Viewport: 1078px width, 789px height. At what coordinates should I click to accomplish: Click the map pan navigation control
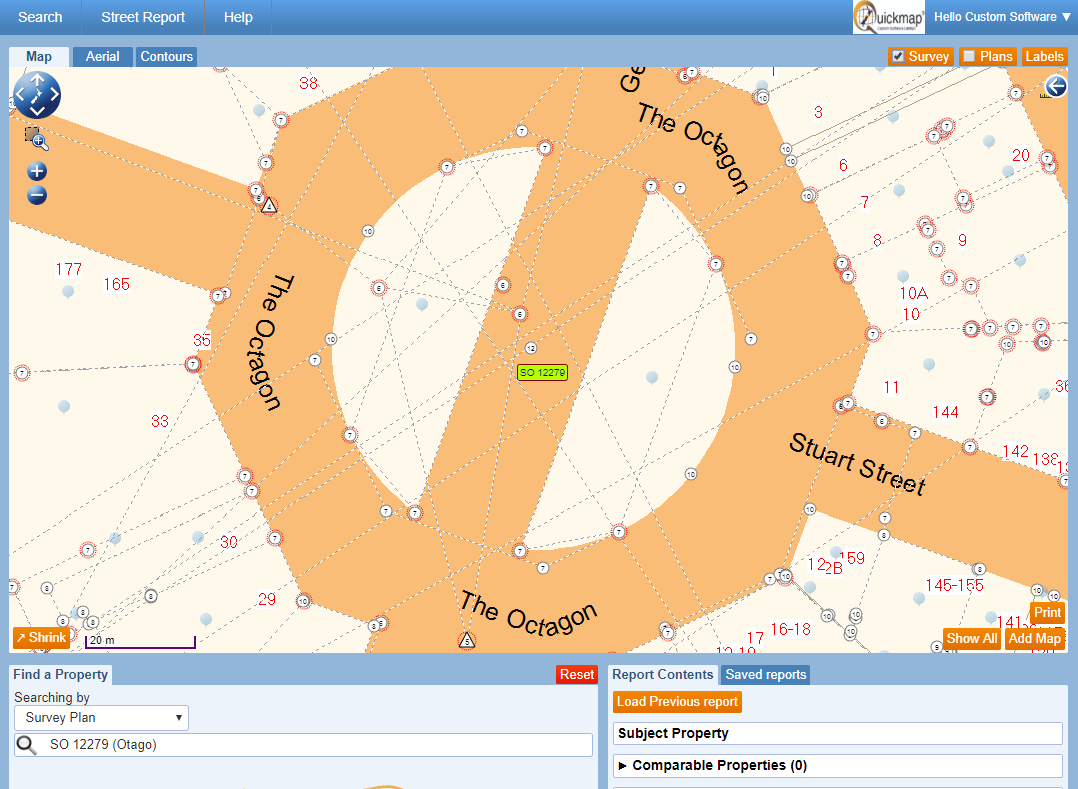click(x=37, y=95)
